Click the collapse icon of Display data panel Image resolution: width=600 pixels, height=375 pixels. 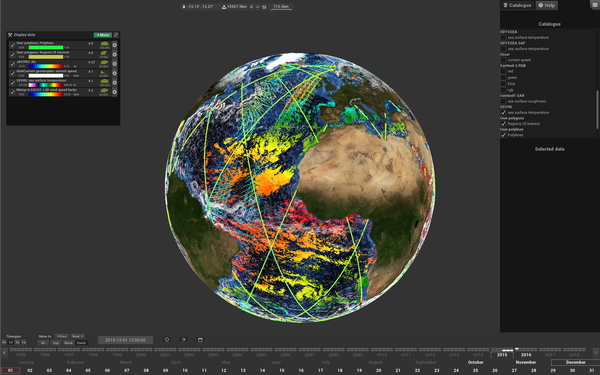(x=116, y=35)
